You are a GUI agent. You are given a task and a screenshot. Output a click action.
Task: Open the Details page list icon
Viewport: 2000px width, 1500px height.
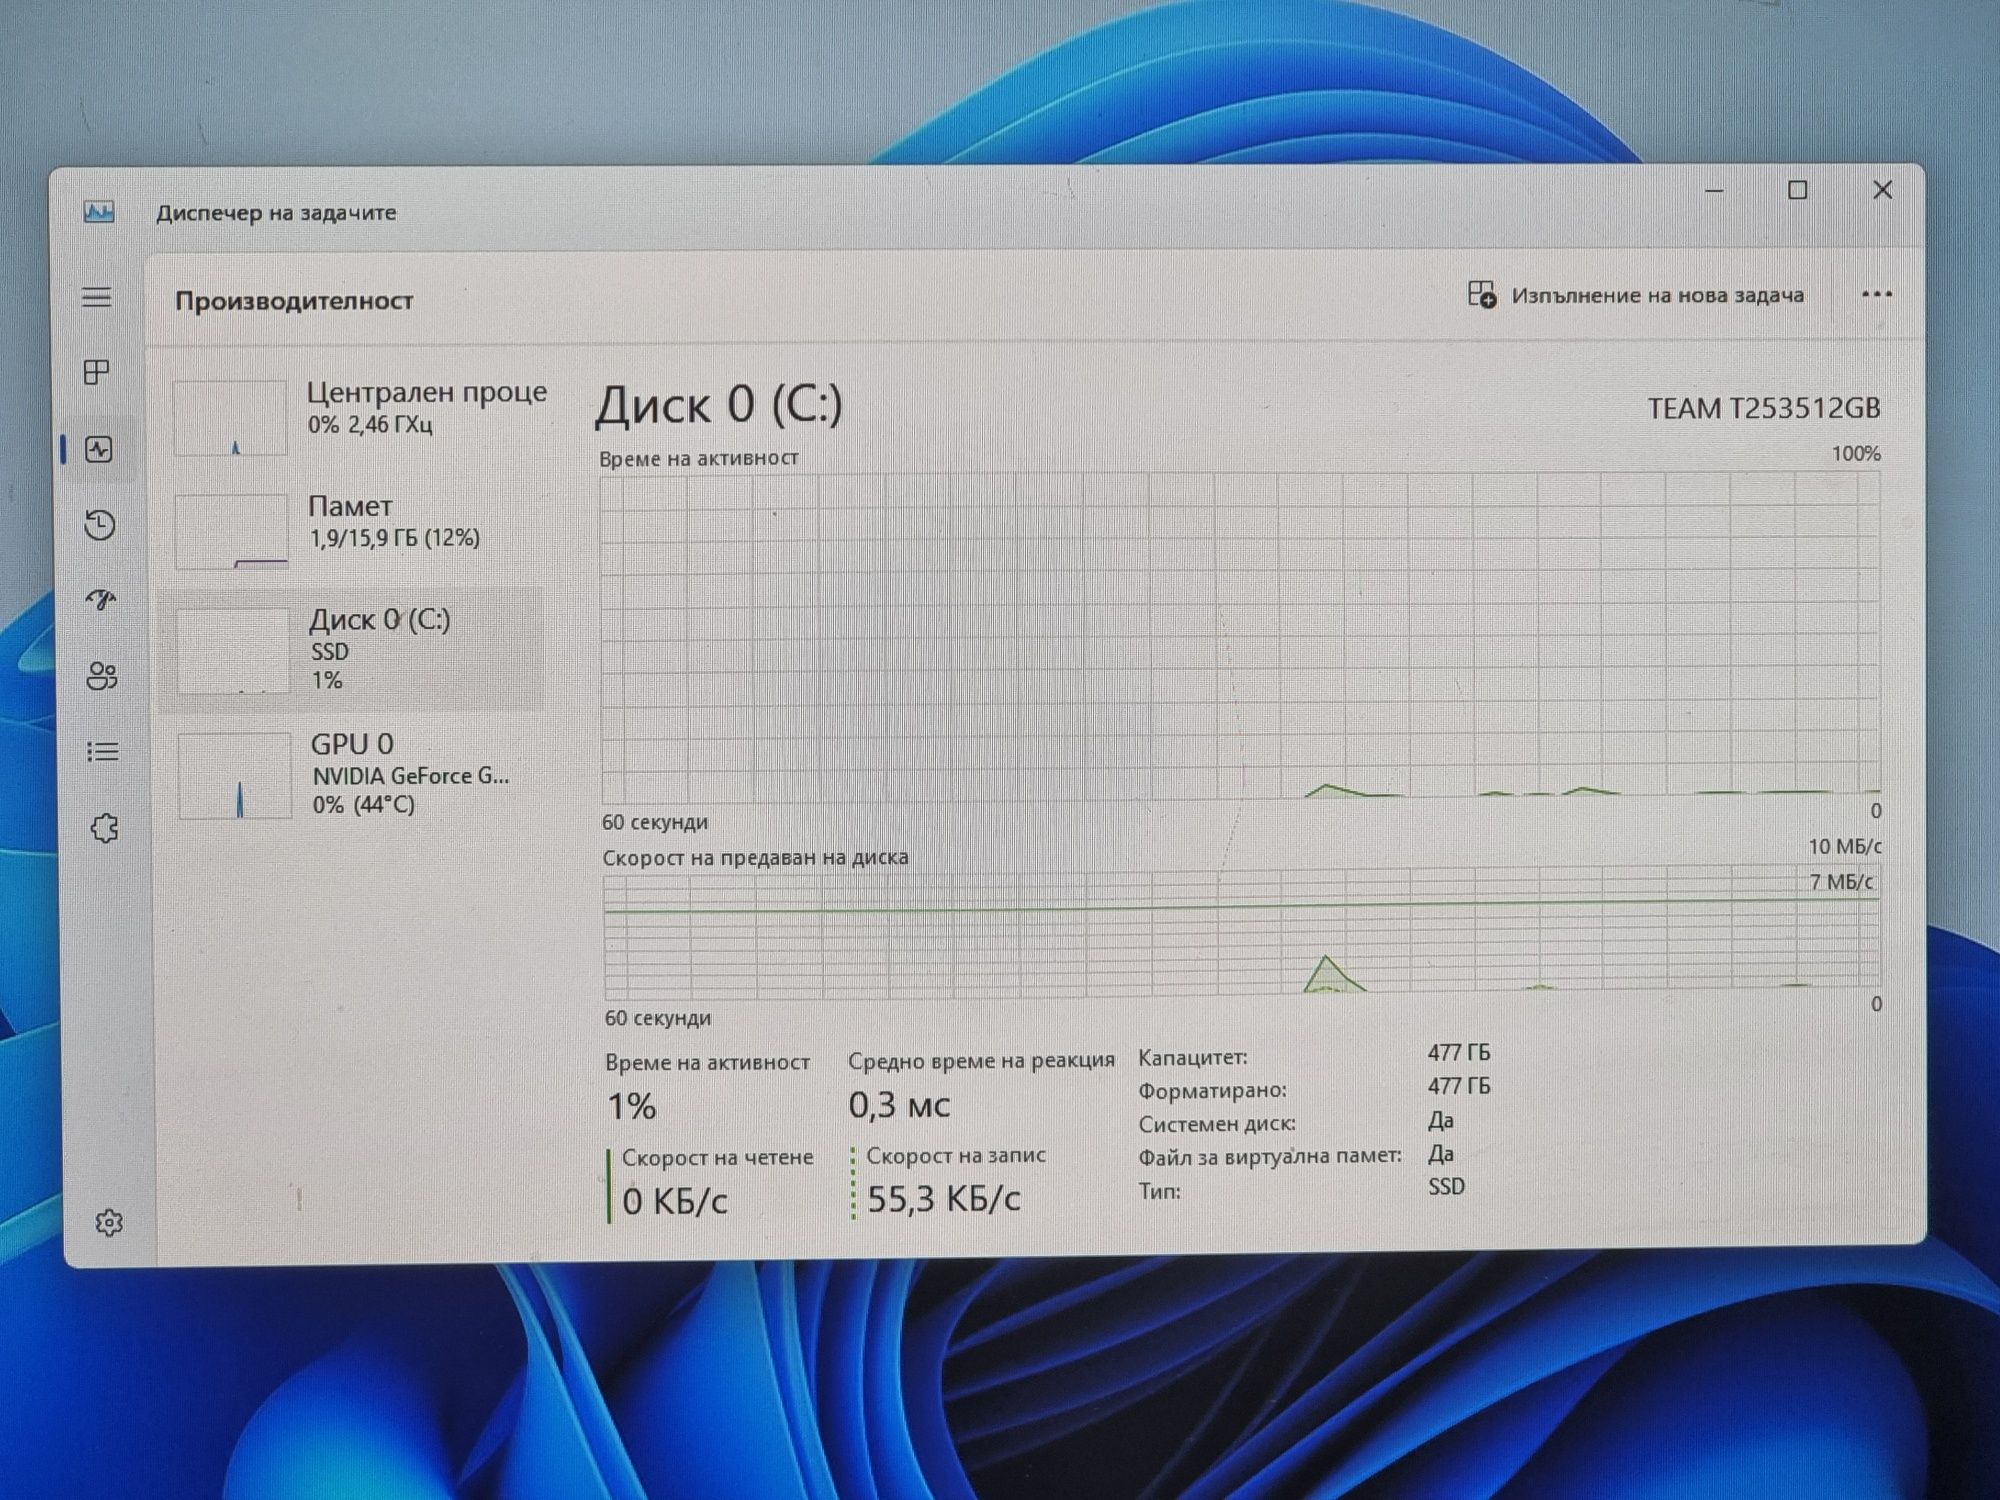coord(103,752)
